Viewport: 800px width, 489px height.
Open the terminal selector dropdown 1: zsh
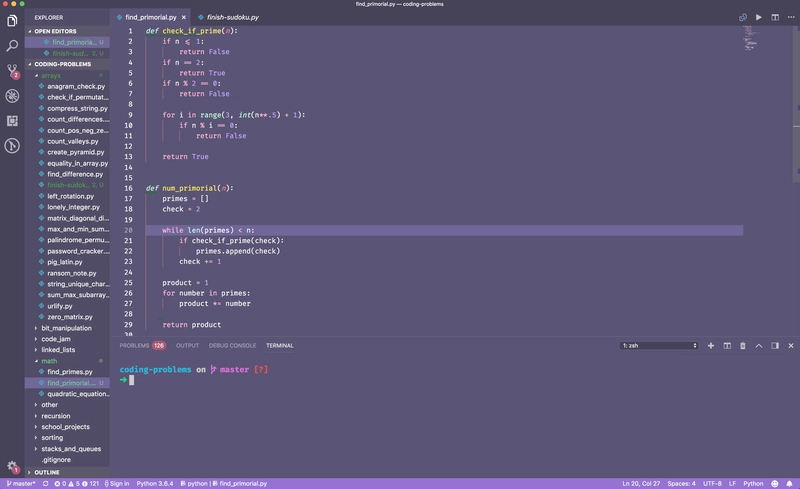click(x=659, y=346)
